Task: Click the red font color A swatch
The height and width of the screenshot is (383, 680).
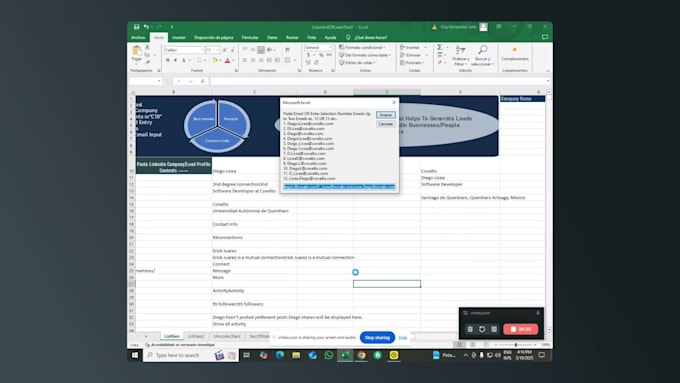Action: 227,60
